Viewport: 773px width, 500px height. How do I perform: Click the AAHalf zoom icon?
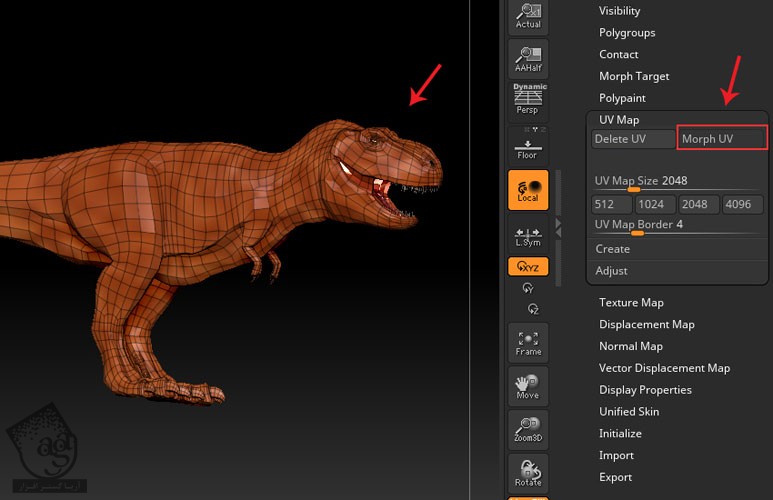(528, 58)
